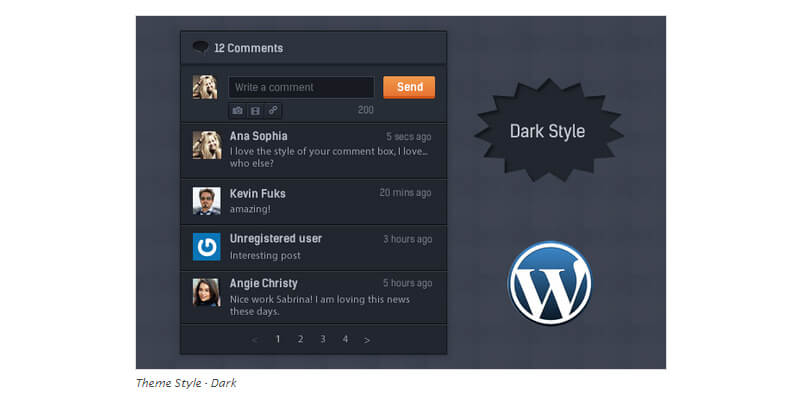
Task: Open Ana Sophia's avatar picture
Action: pos(207,145)
